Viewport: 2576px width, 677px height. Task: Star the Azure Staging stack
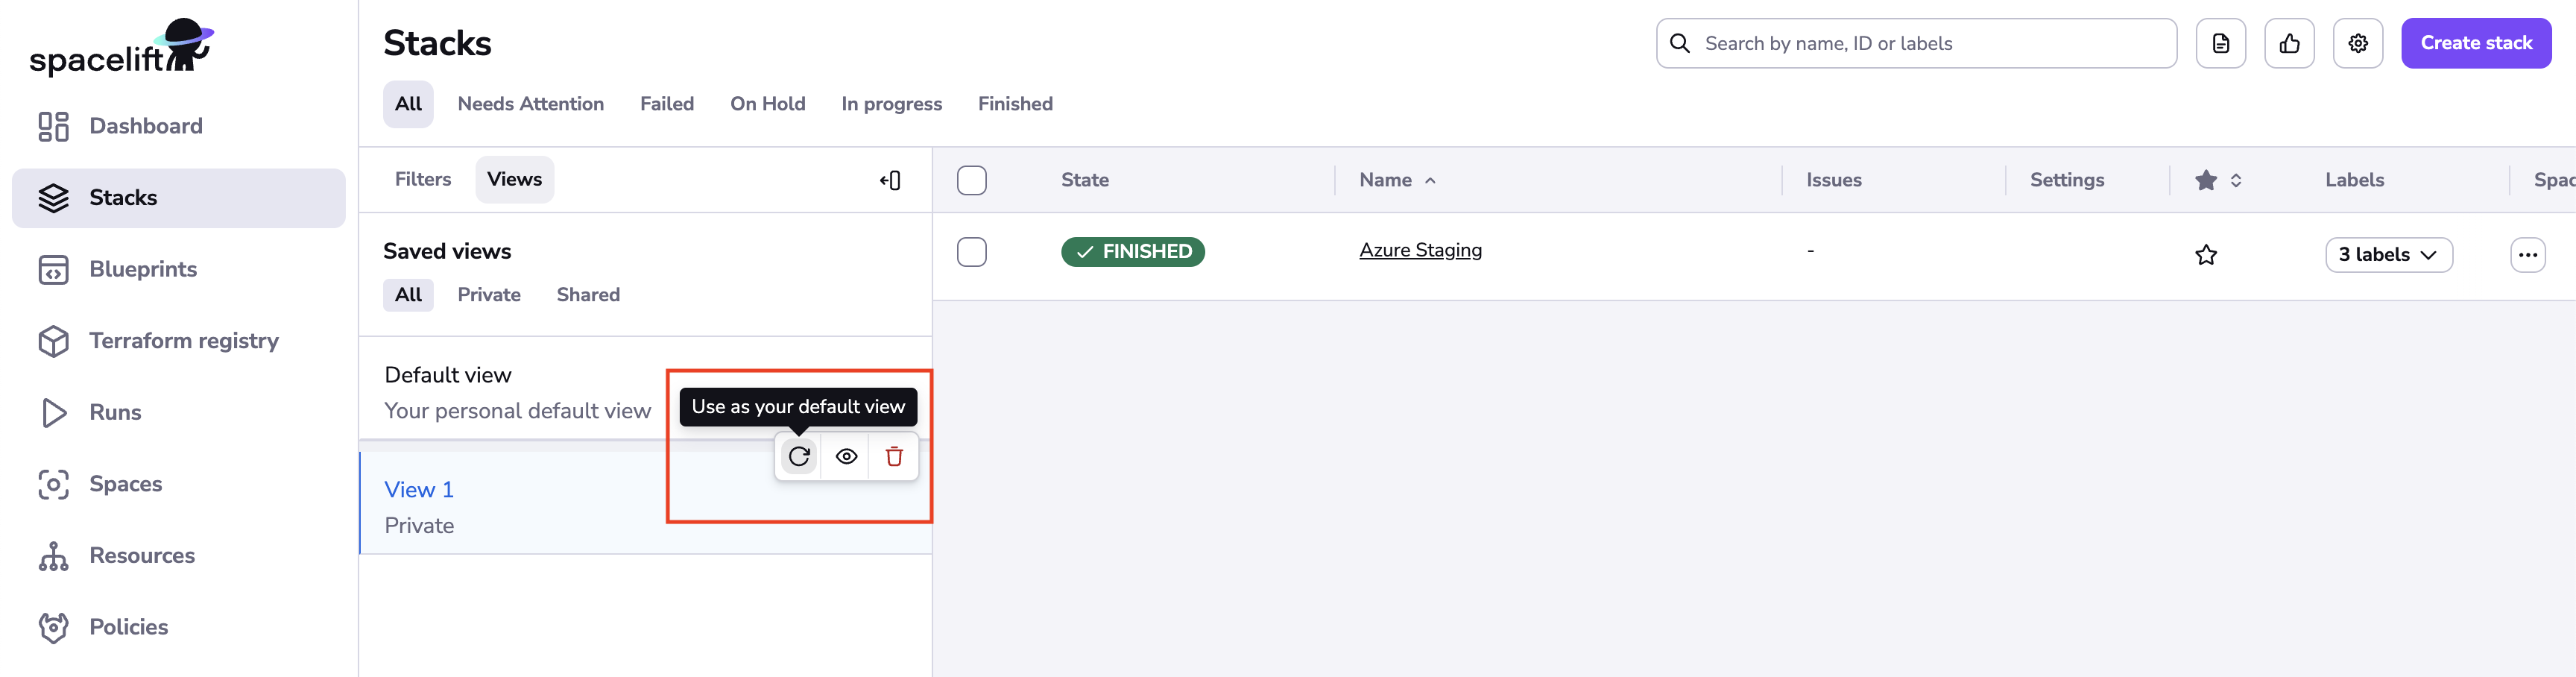tap(2205, 255)
